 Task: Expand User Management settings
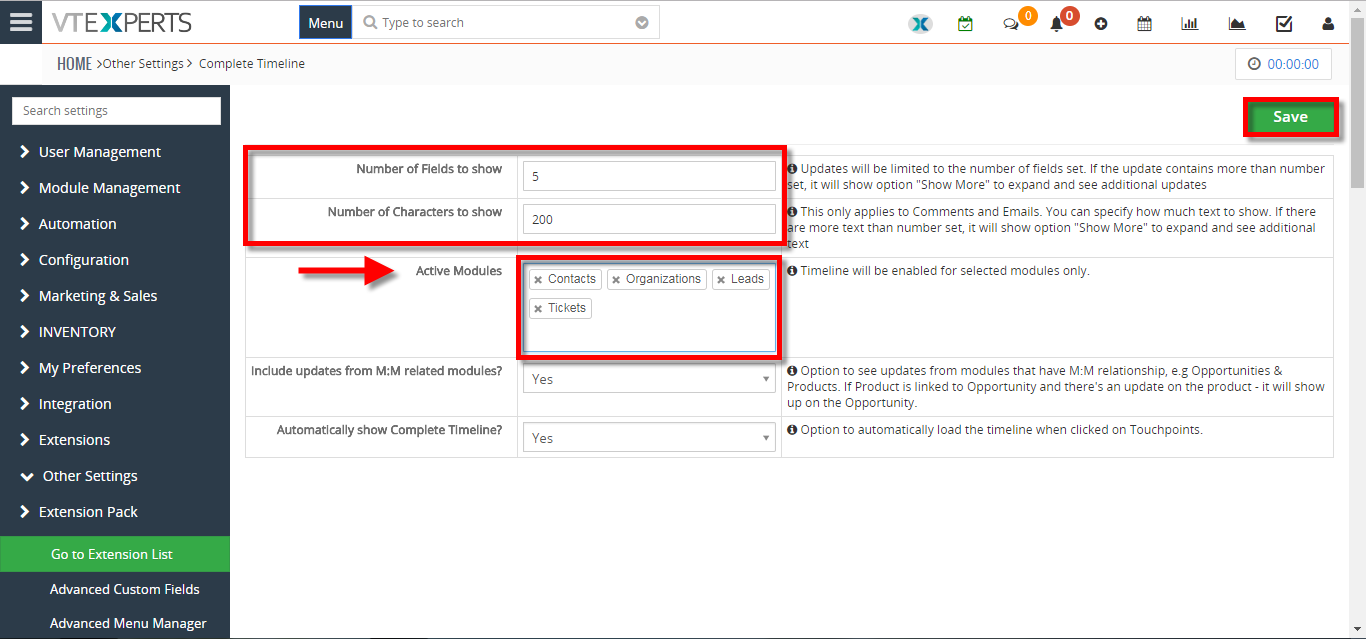point(115,152)
